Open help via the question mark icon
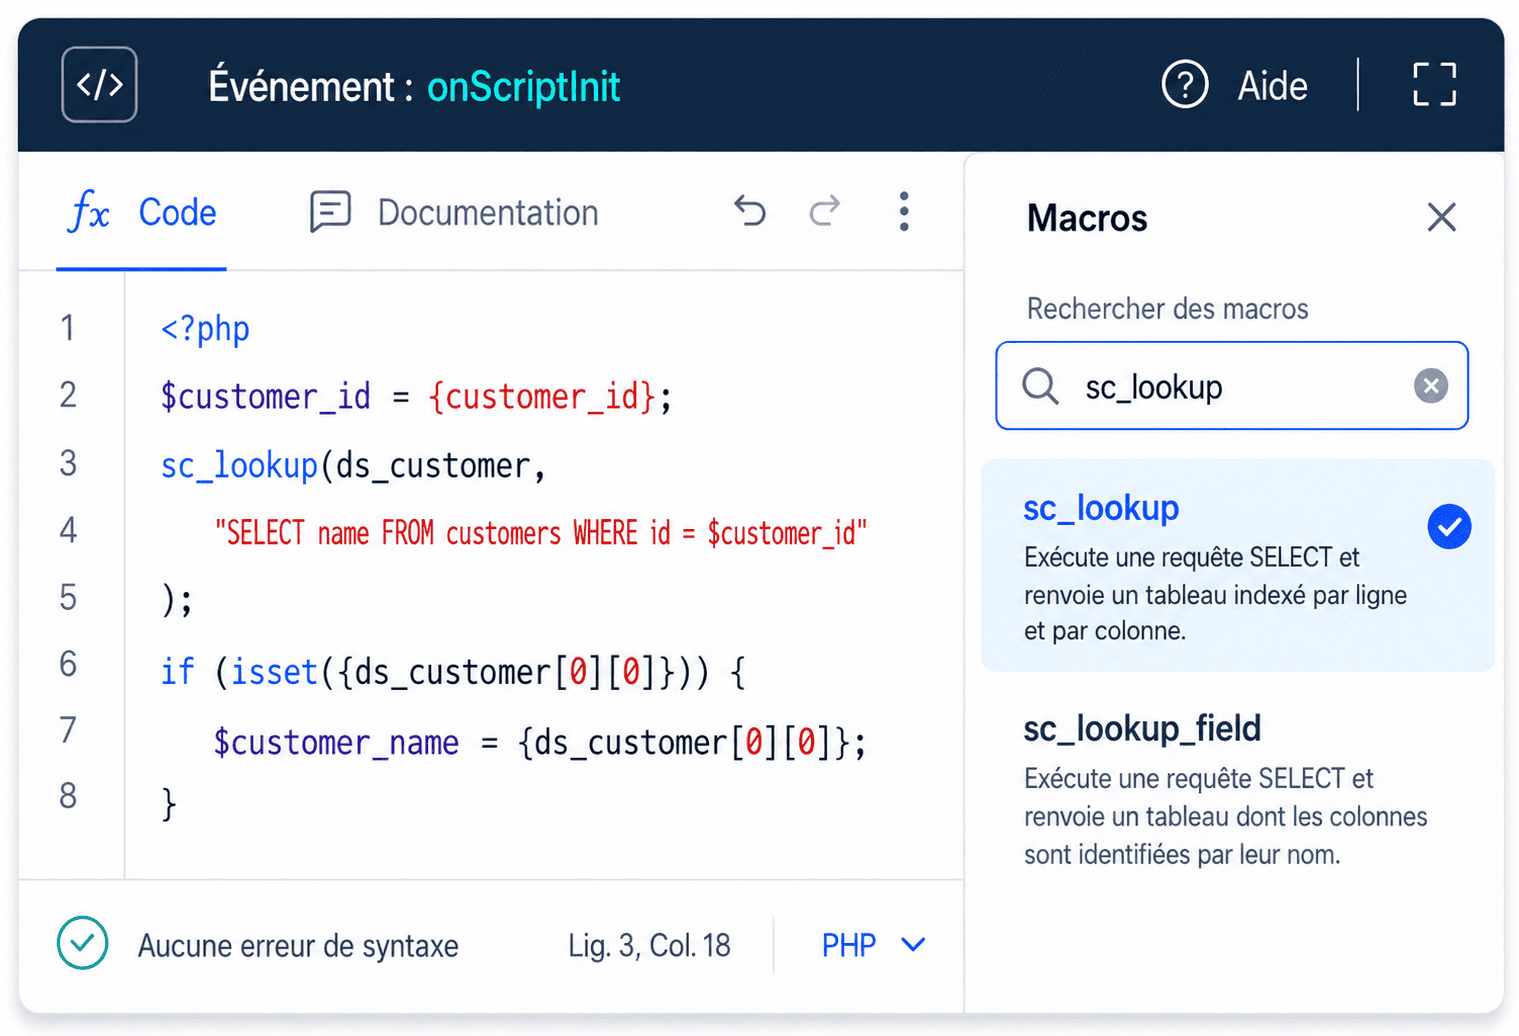Image resolution: width=1519 pixels, height=1036 pixels. [1185, 85]
